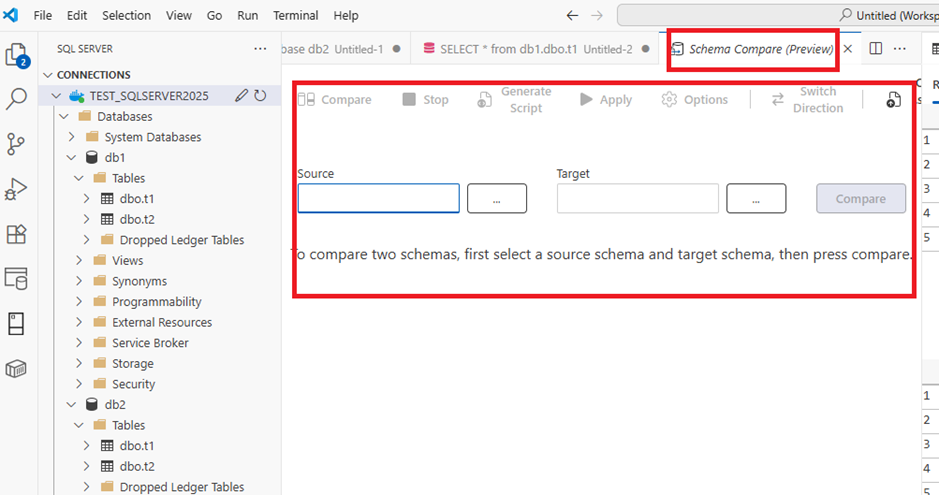Screen dimensions: 939x495
Task: Click the db1 database icon
Action: point(92,157)
